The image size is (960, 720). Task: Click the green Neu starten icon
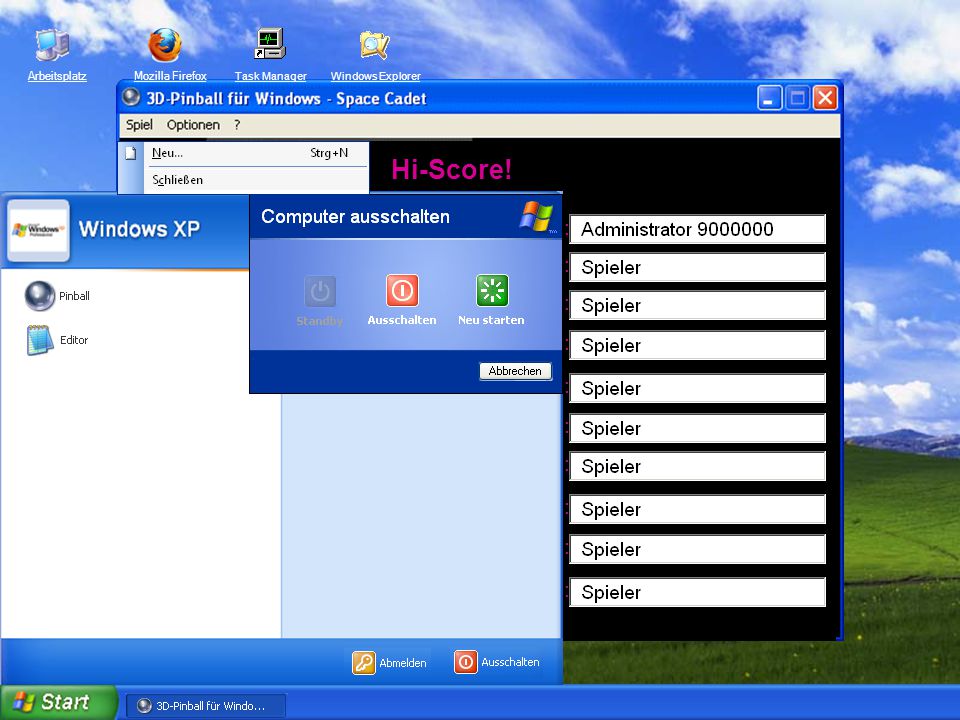(492, 290)
